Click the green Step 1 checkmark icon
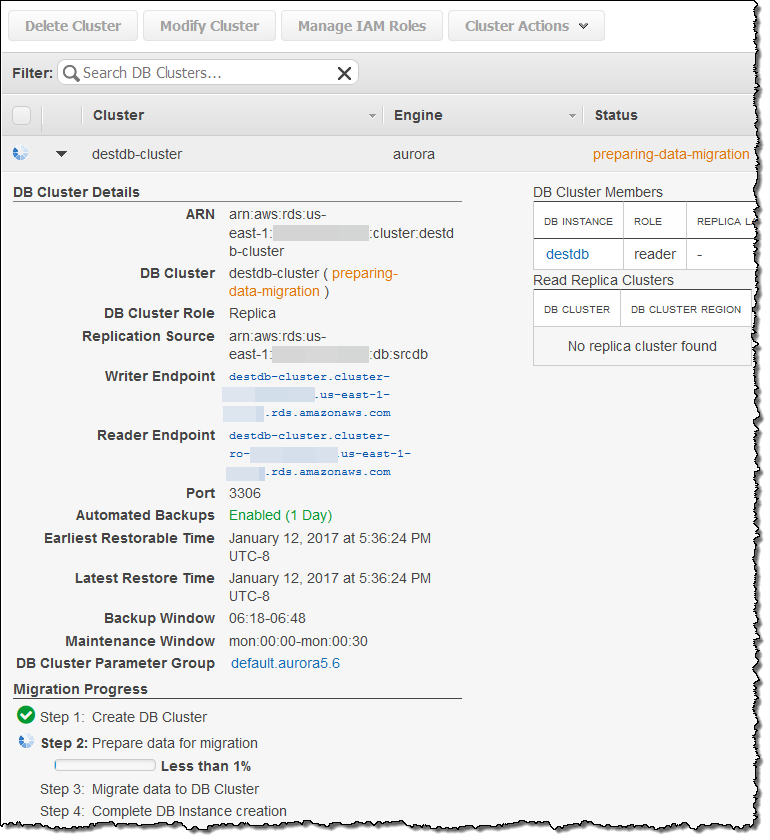This screenshot has height=840, width=770. click(26, 715)
